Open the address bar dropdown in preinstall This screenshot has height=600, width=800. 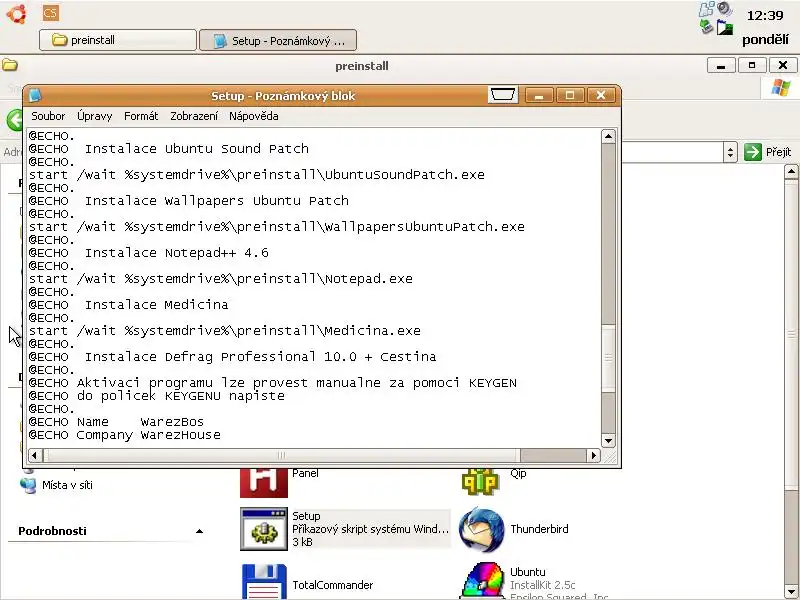pos(730,152)
